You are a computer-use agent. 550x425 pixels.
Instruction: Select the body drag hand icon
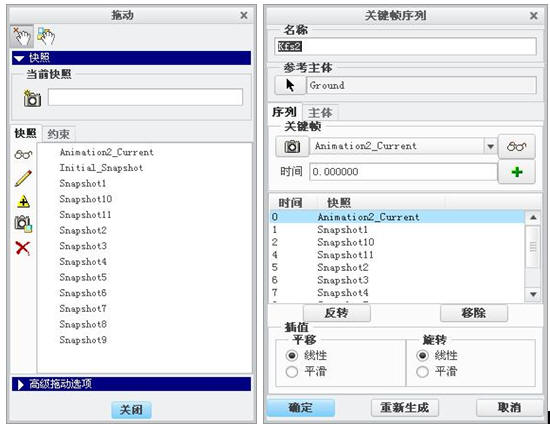[x=46, y=36]
